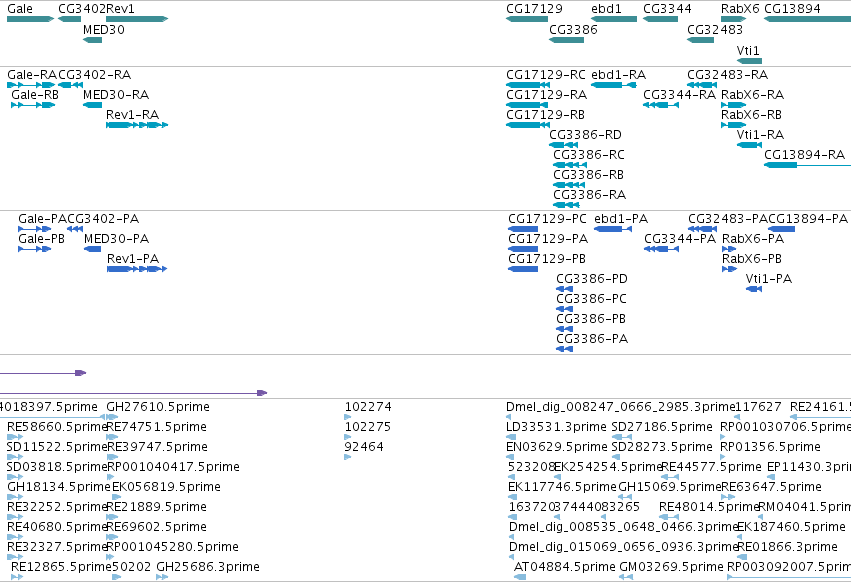Image resolution: width=851 pixels, height=582 pixels.
Task: Click the Vti1 gene feature
Action: pos(749,60)
